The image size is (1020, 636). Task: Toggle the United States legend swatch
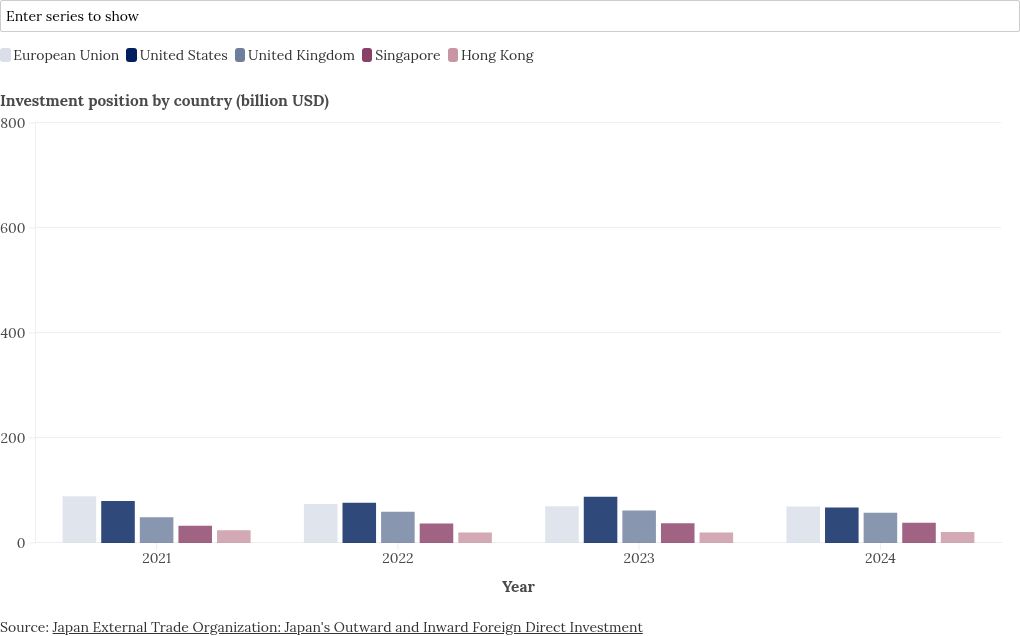132,56
